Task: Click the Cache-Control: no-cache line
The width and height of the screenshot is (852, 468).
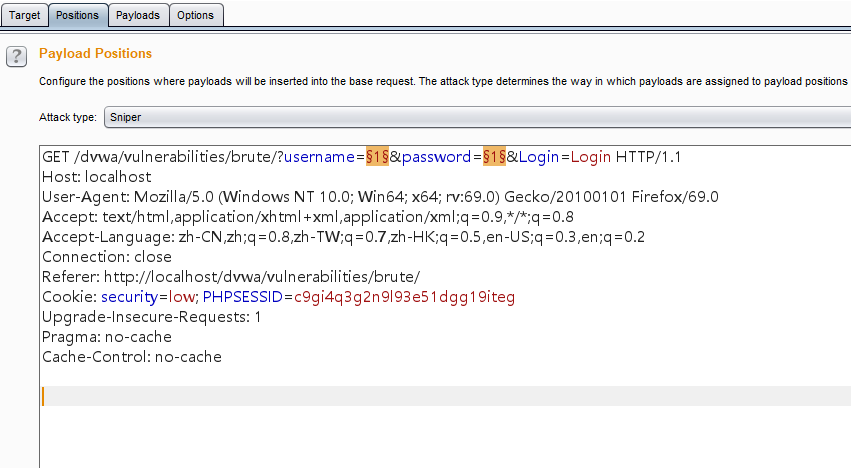Action: (132, 357)
